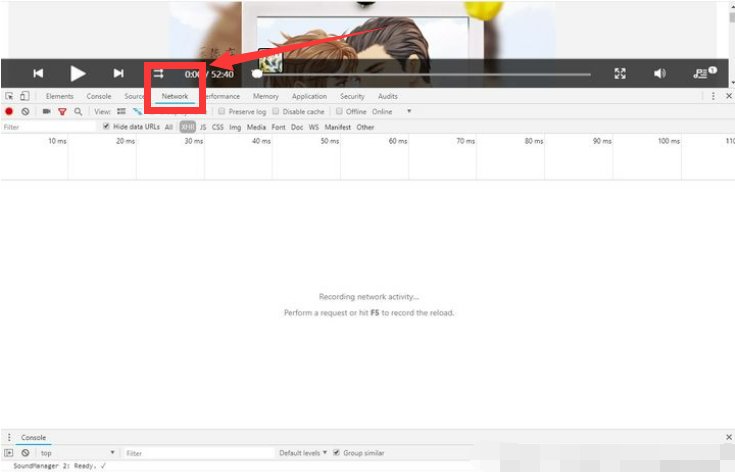Toggle the waterfall overview icon
The height and width of the screenshot is (472, 735).
(137, 112)
